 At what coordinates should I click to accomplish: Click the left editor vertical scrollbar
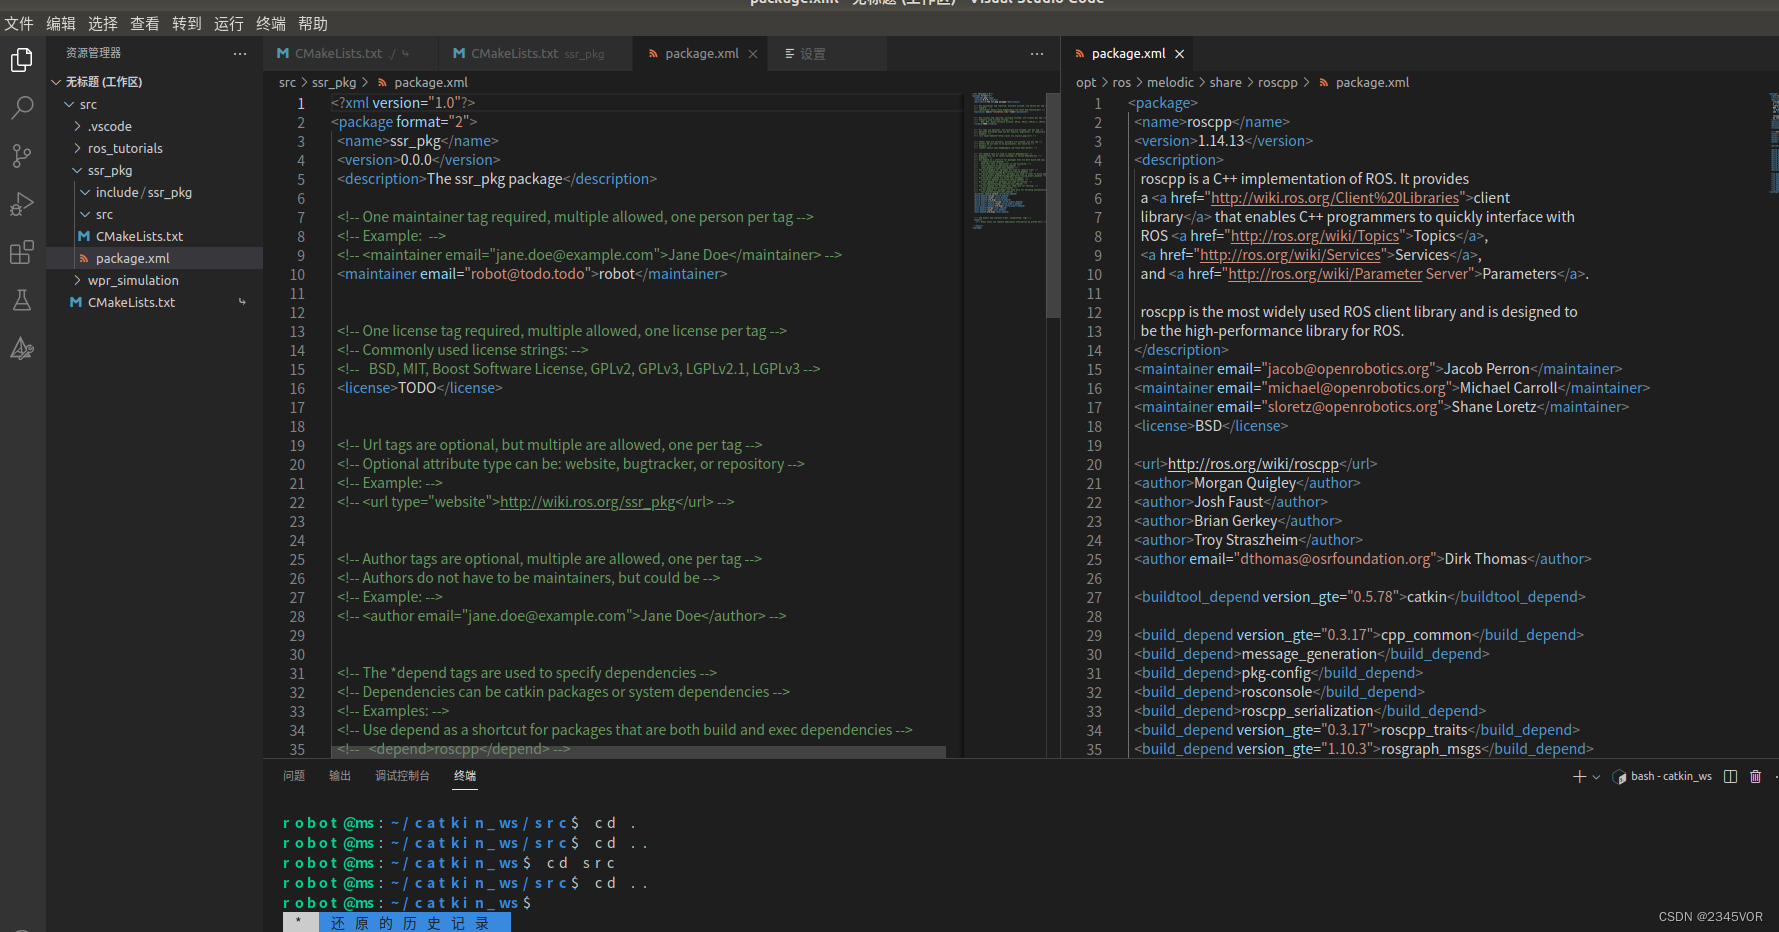1053,206
